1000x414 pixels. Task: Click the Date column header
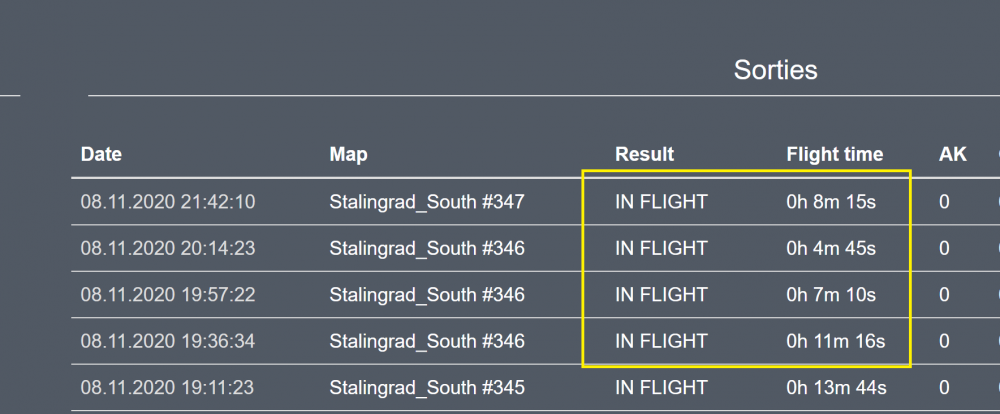tap(101, 154)
